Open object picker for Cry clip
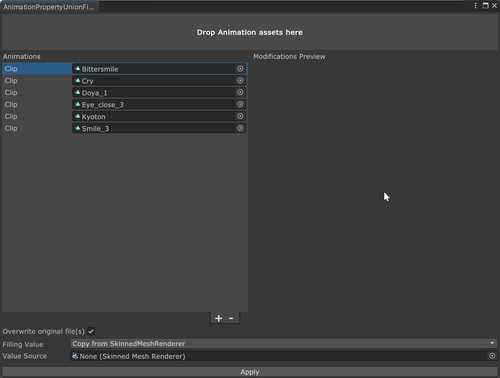The image size is (500, 378). click(x=240, y=81)
